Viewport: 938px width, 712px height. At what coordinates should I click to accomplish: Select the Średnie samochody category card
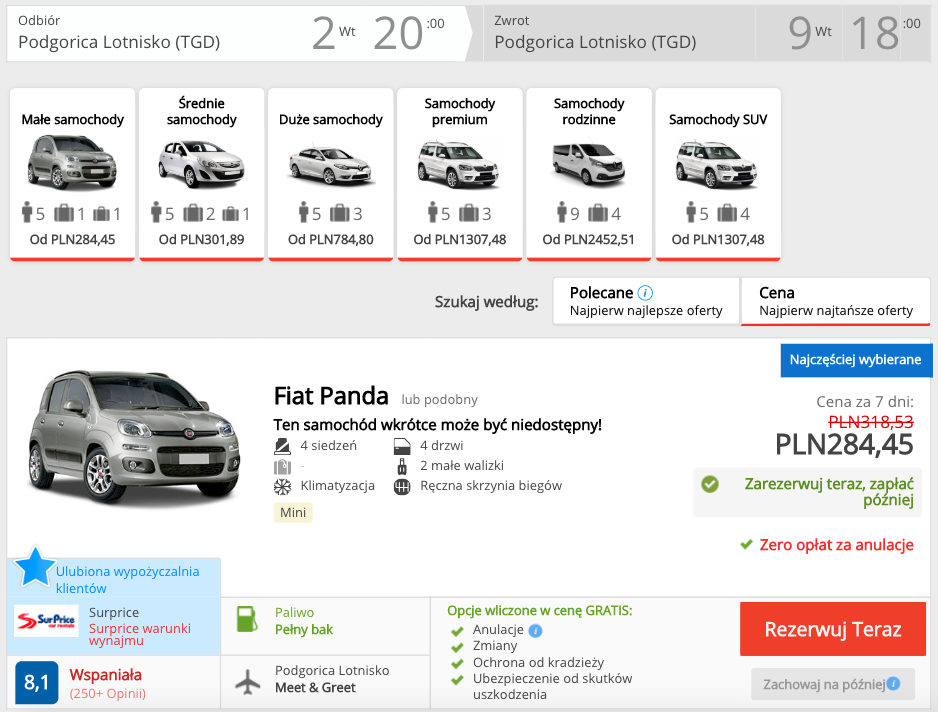coord(202,174)
